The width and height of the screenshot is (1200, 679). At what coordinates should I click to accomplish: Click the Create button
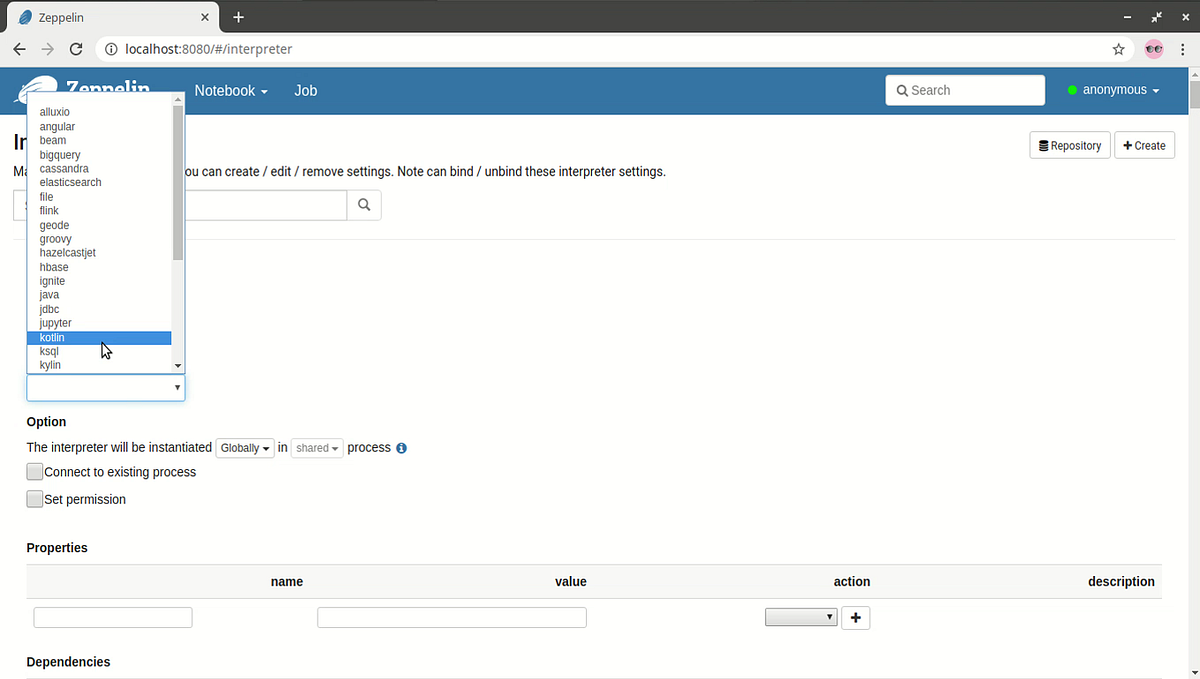tap(1144, 145)
